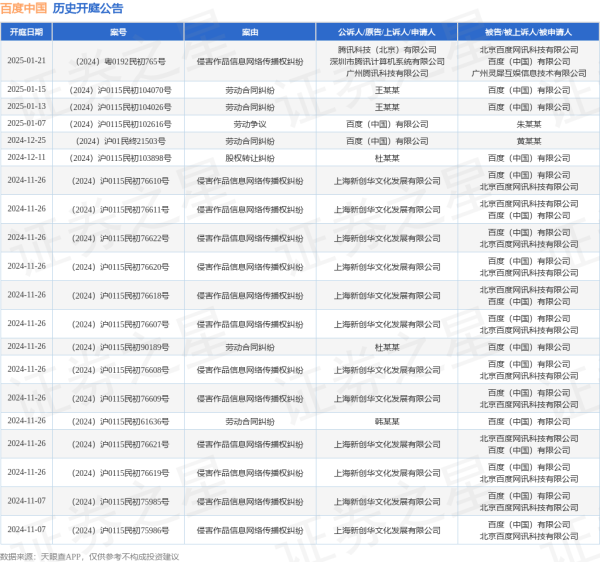The image size is (600, 562).
Task: Click defendant 黄某某
Action: pyautogui.click(x=529, y=141)
